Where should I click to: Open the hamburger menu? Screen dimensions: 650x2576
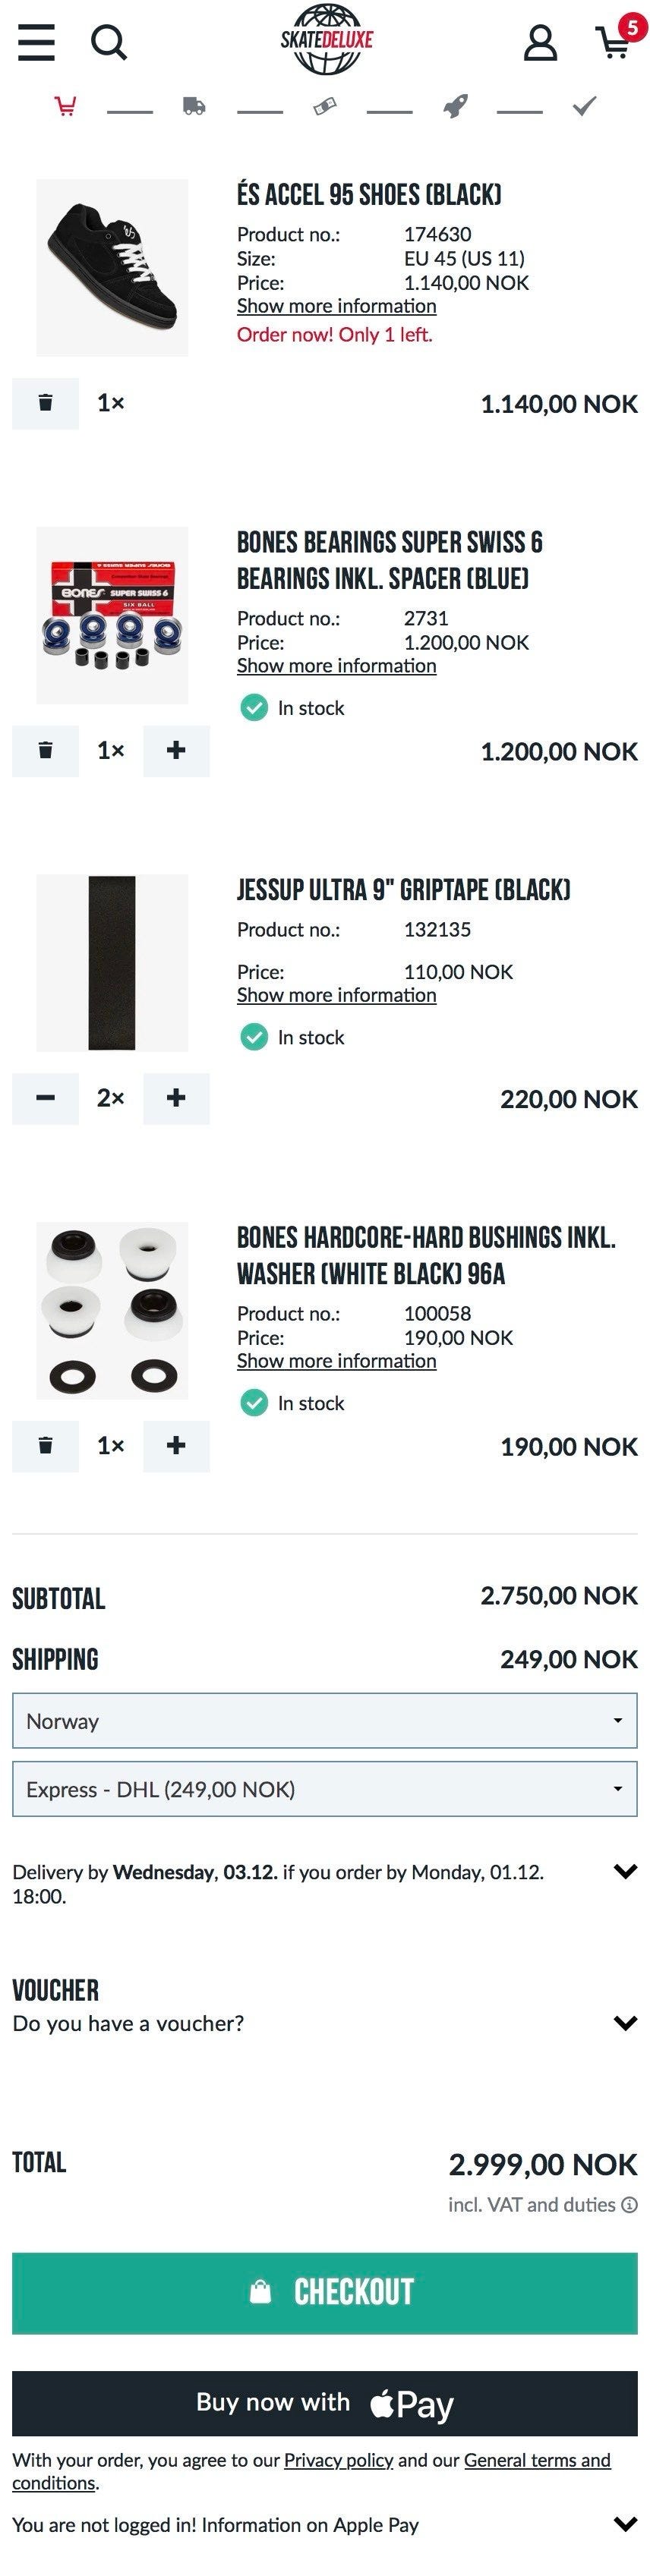36,42
